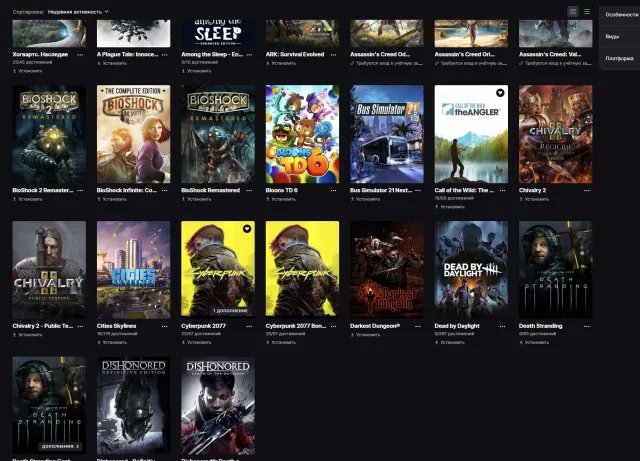This screenshot has width=640, height=461.
Task: Open the three-dot menu for ARK: Survival Evolved
Action: [333, 55]
